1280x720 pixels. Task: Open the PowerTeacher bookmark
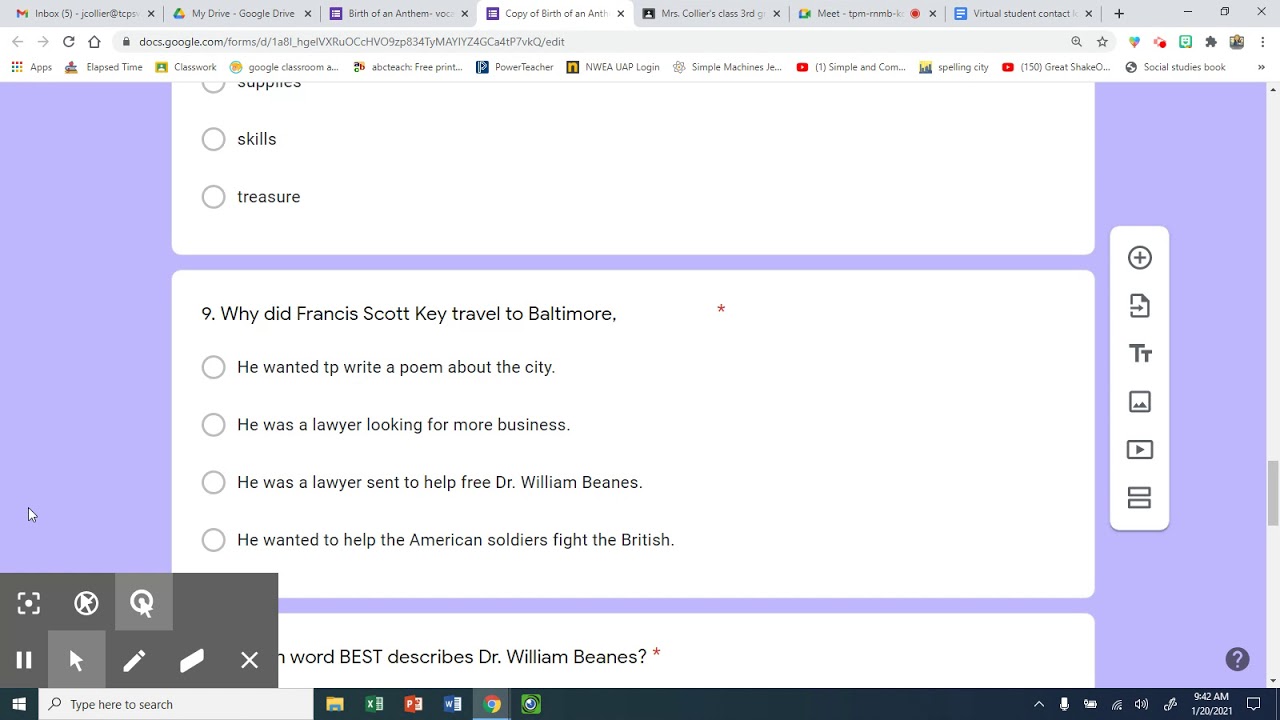point(515,67)
